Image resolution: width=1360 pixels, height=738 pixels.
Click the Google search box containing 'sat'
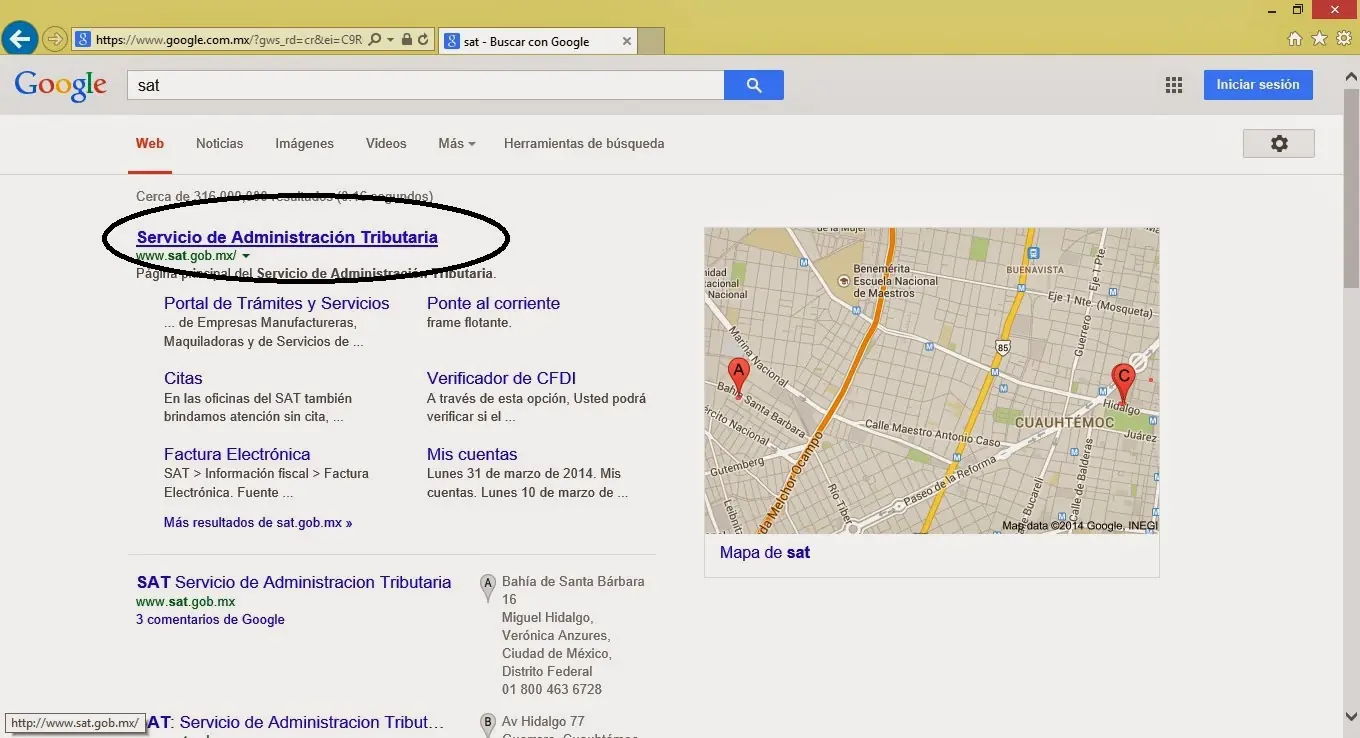(x=425, y=85)
